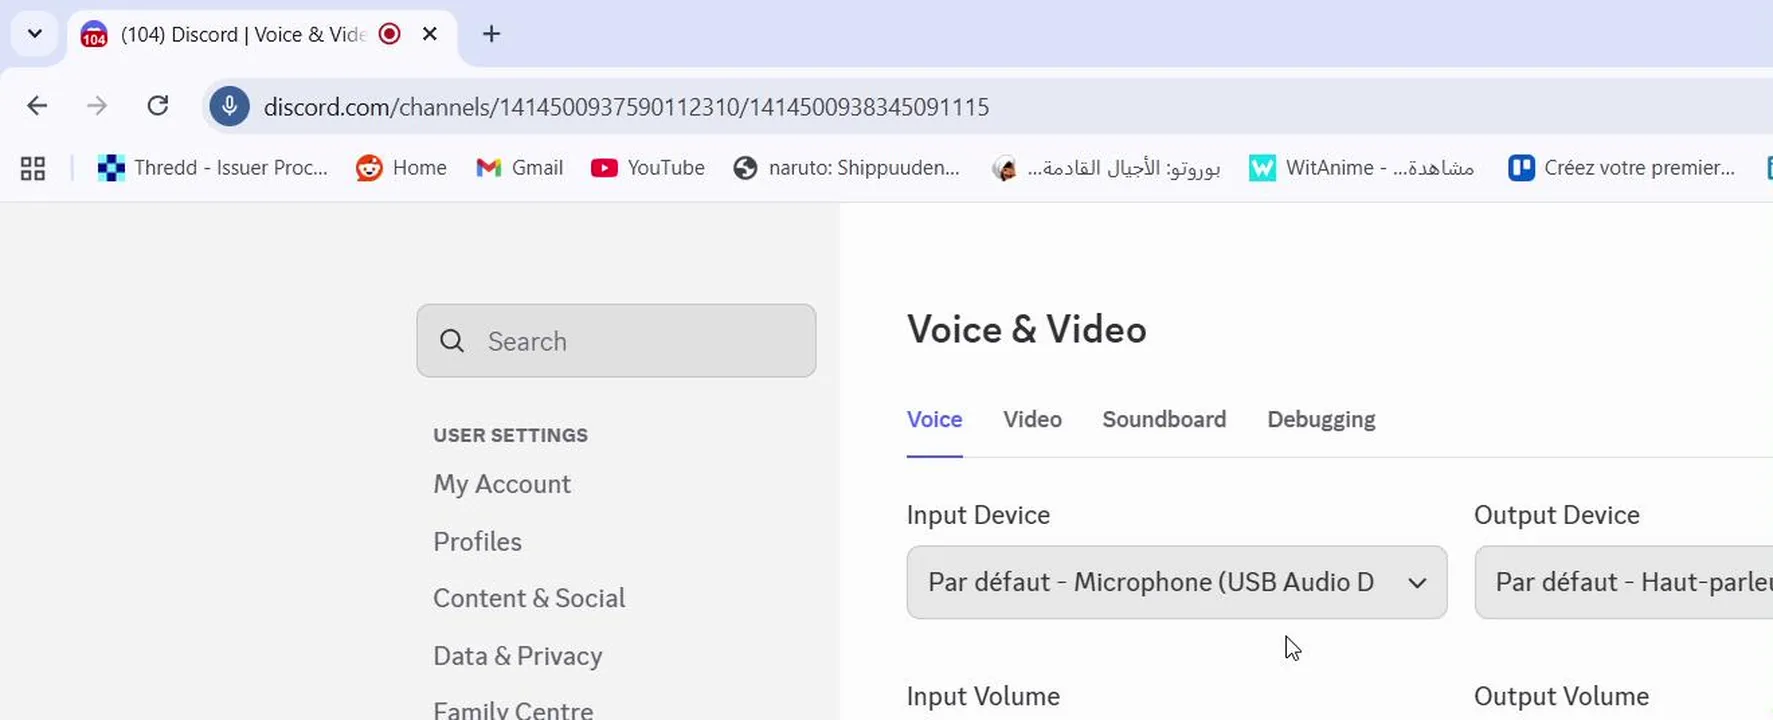
Task: Switch to the Soundboard tab
Action: pyautogui.click(x=1164, y=419)
